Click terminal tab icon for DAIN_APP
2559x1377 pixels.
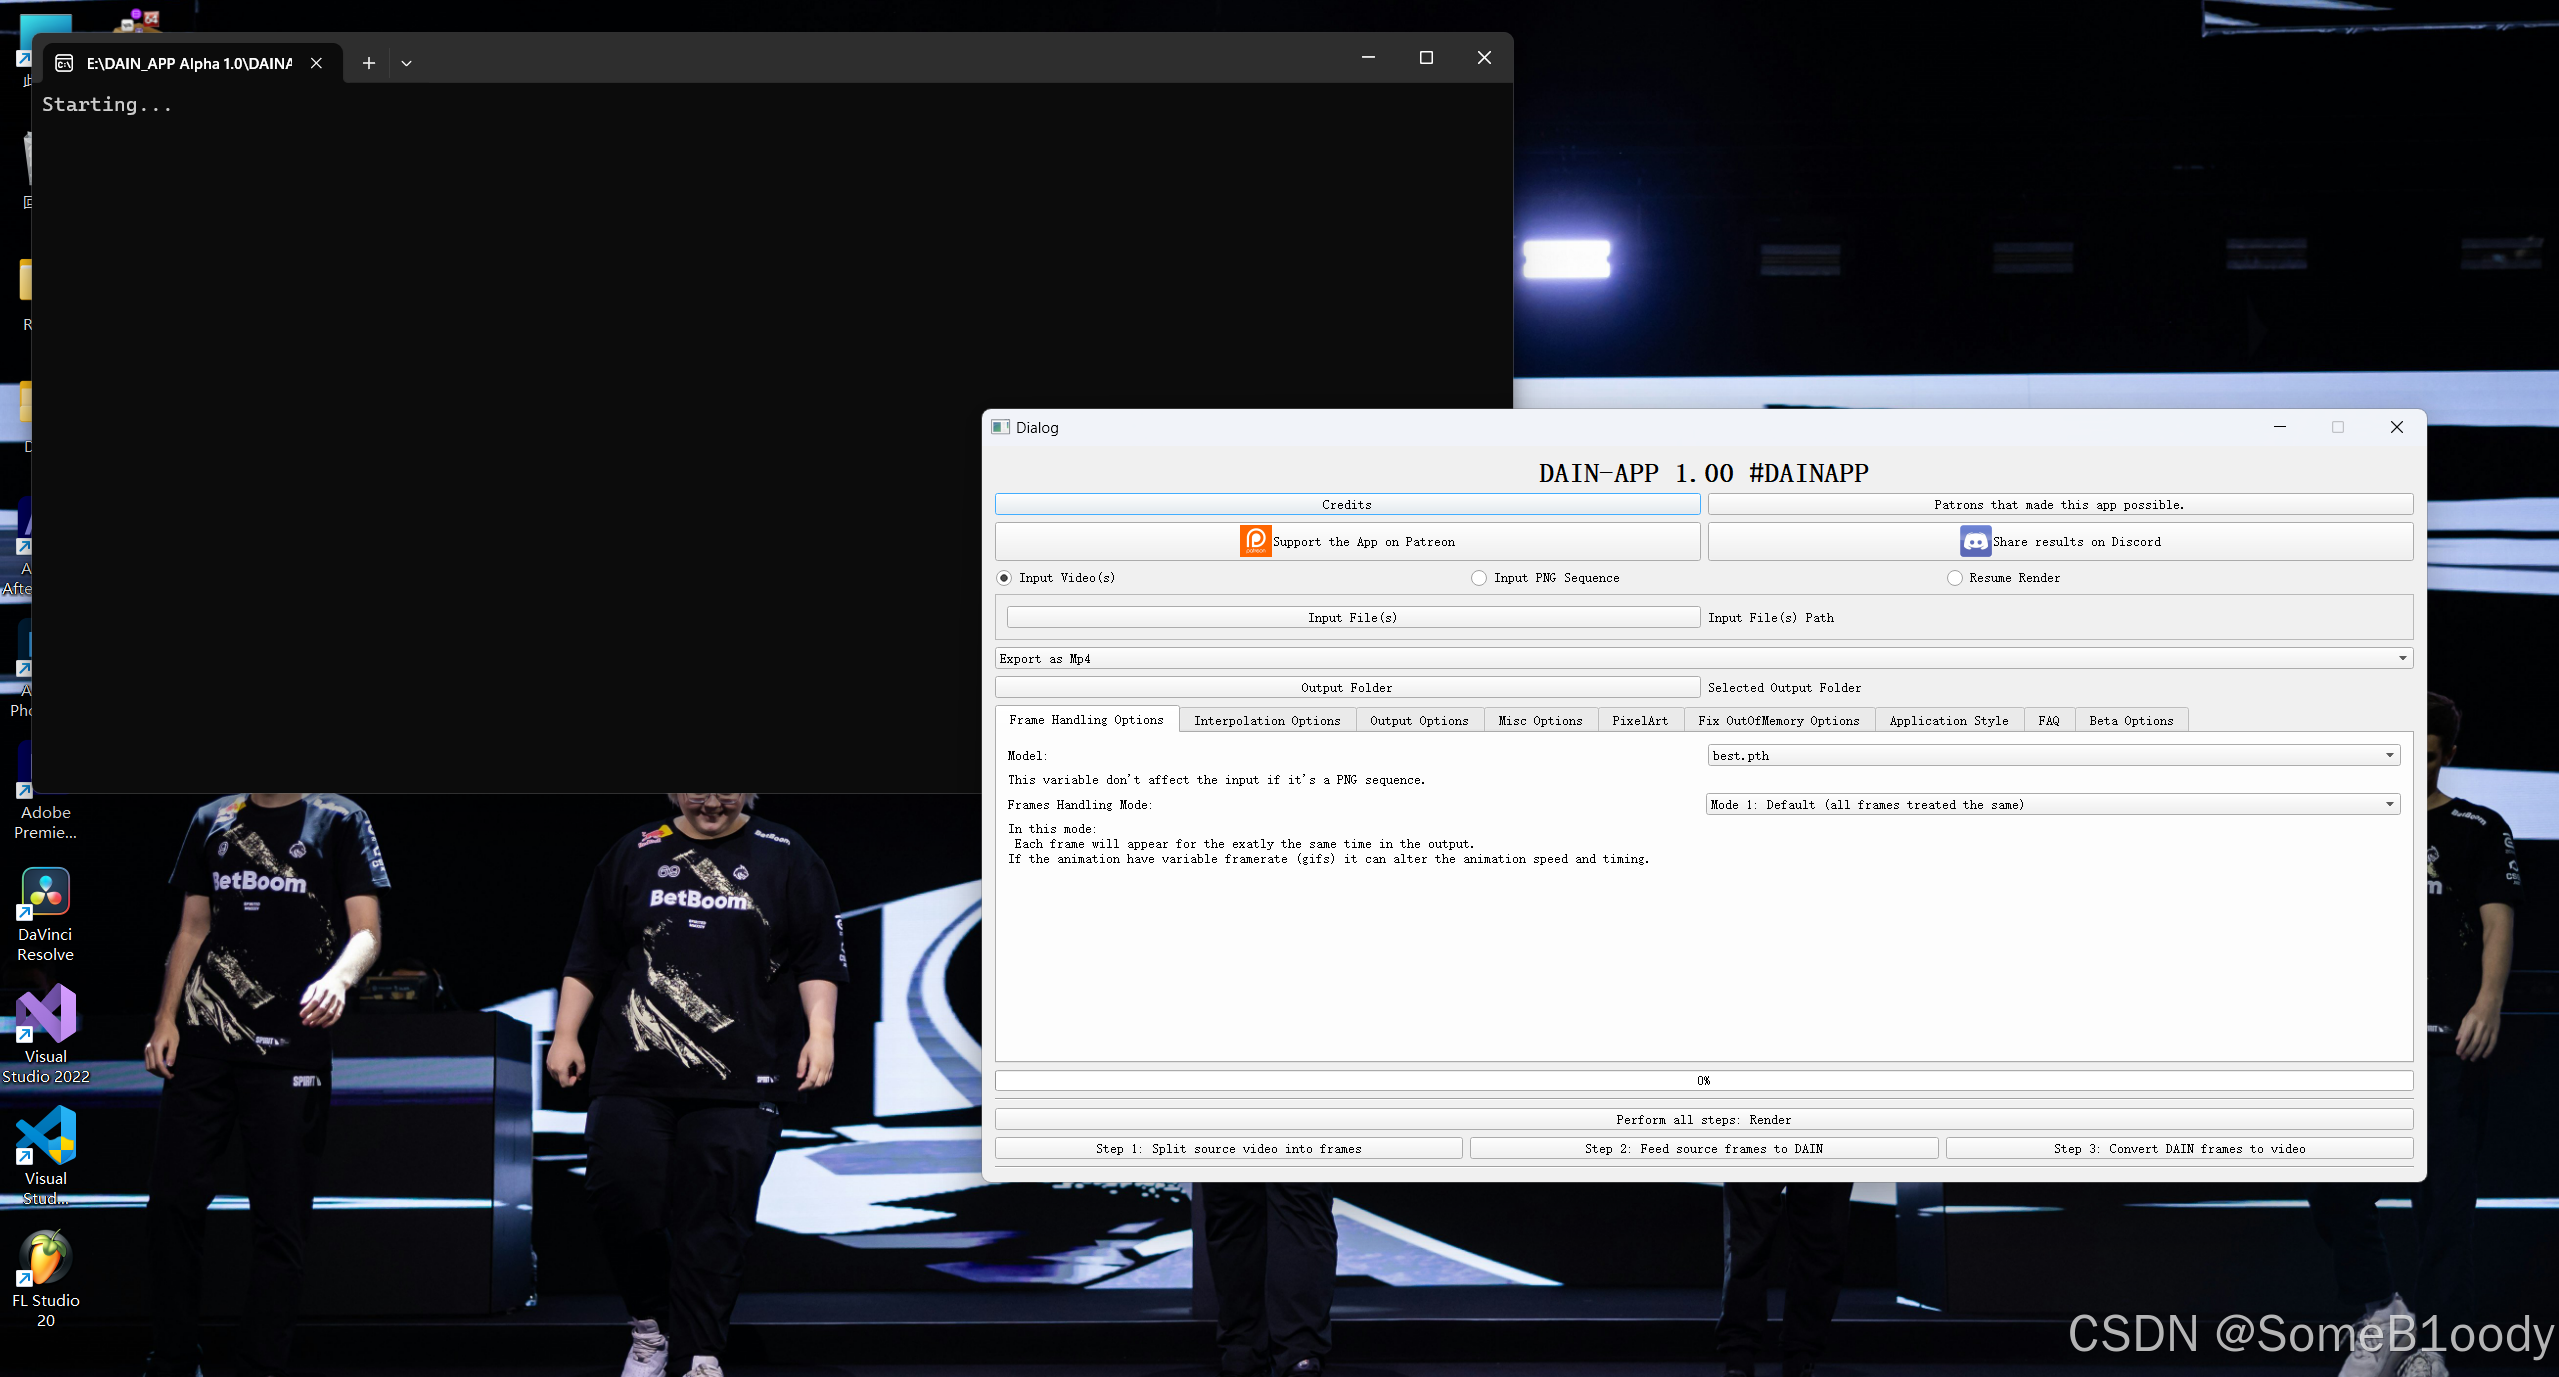click(65, 63)
